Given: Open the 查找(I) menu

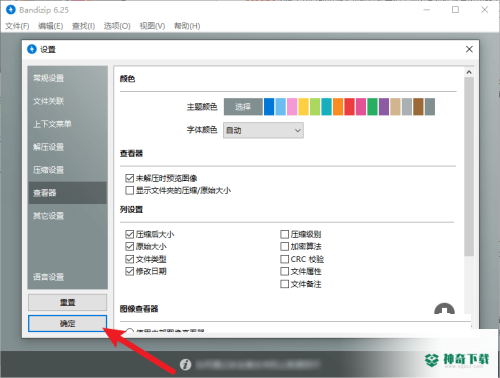Looking at the screenshot, I should (83, 26).
